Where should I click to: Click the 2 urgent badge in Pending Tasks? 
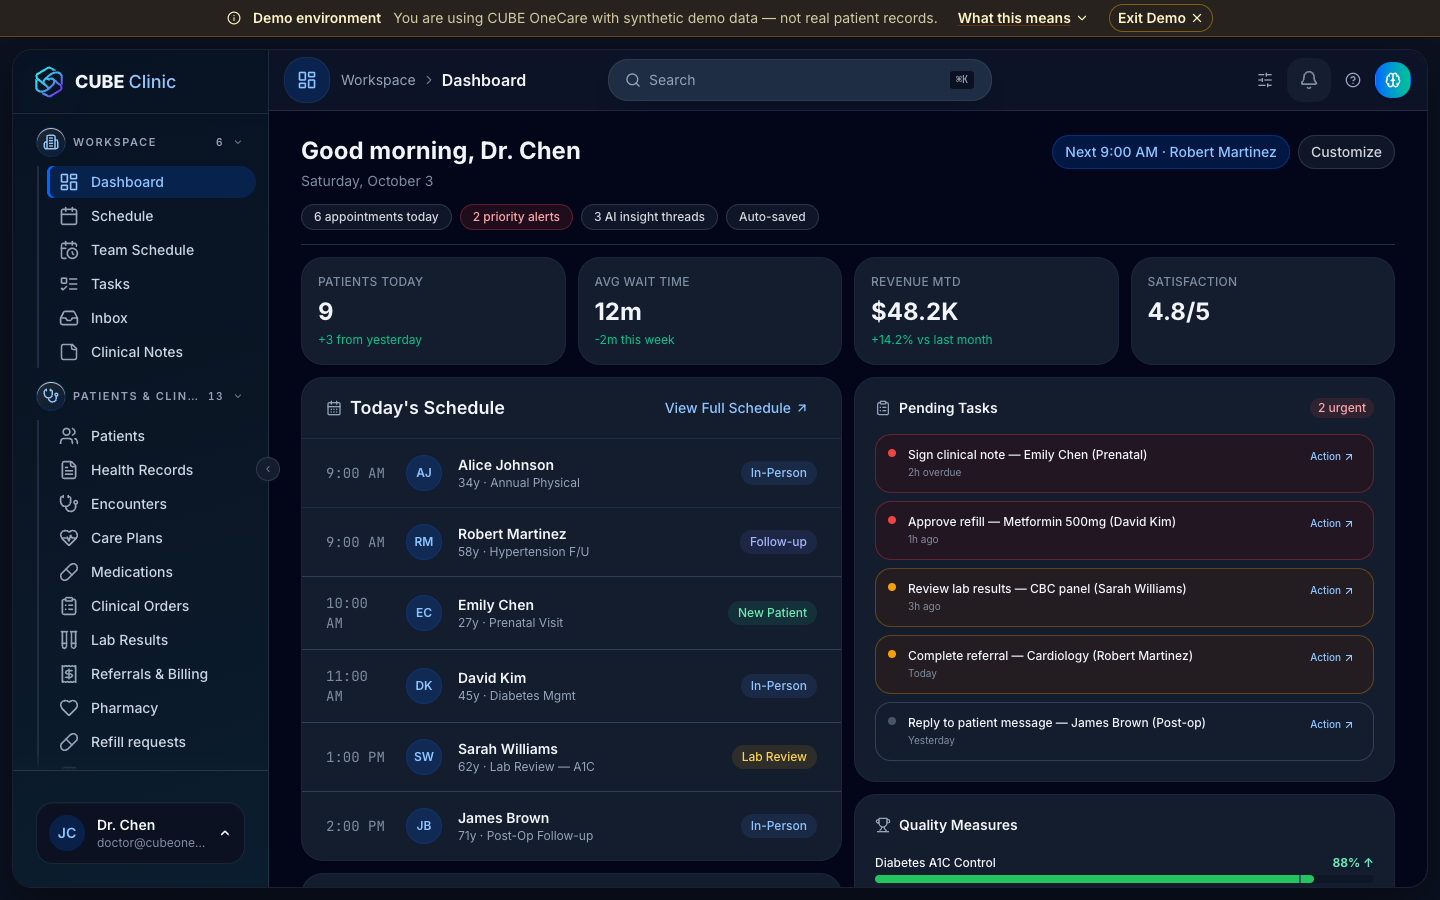point(1341,408)
